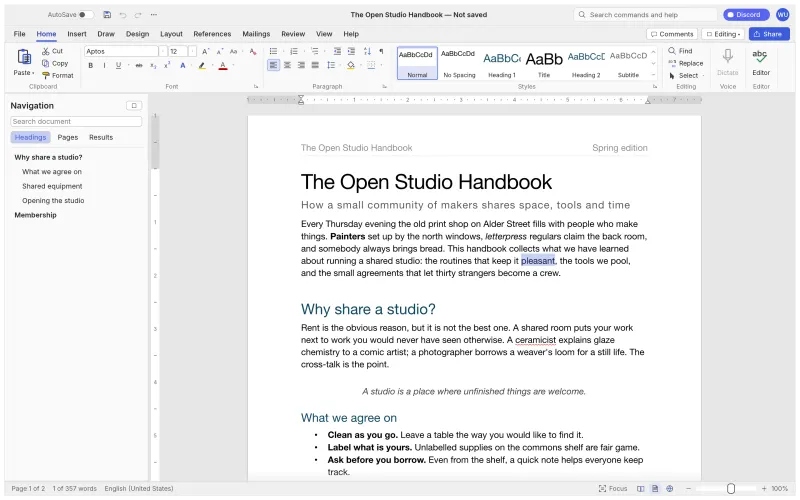This screenshot has height=500, width=800.
Task: Cut the selected text
Action: 53,51
